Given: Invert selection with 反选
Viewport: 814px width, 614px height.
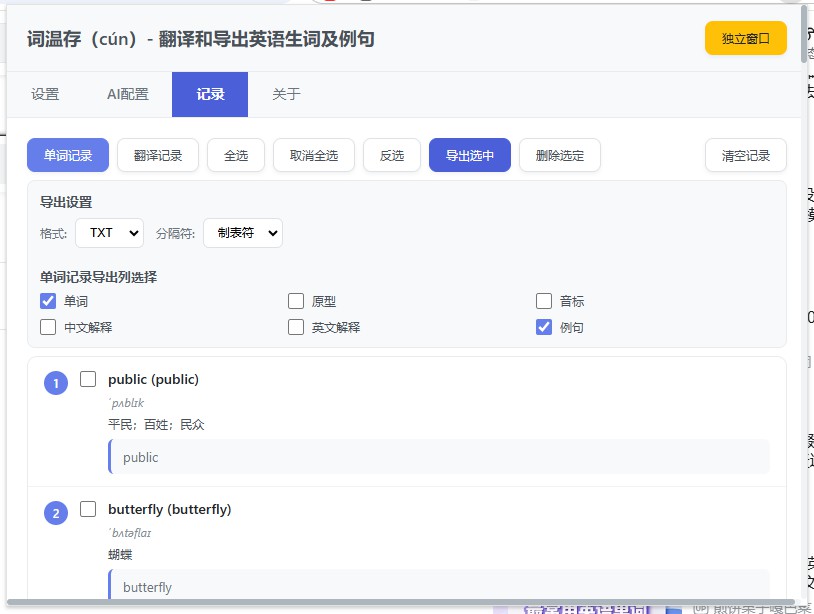Looking at the screenshot, I should (392, 155).
